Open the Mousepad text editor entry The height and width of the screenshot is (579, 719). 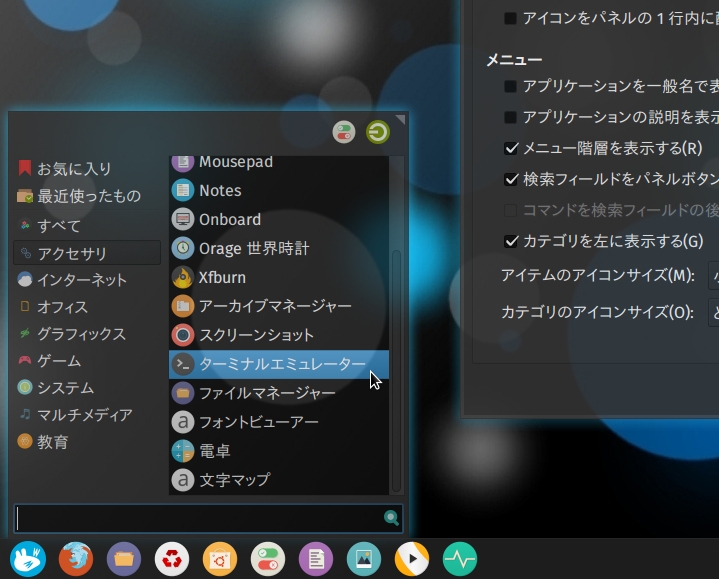tap(279, 163)
